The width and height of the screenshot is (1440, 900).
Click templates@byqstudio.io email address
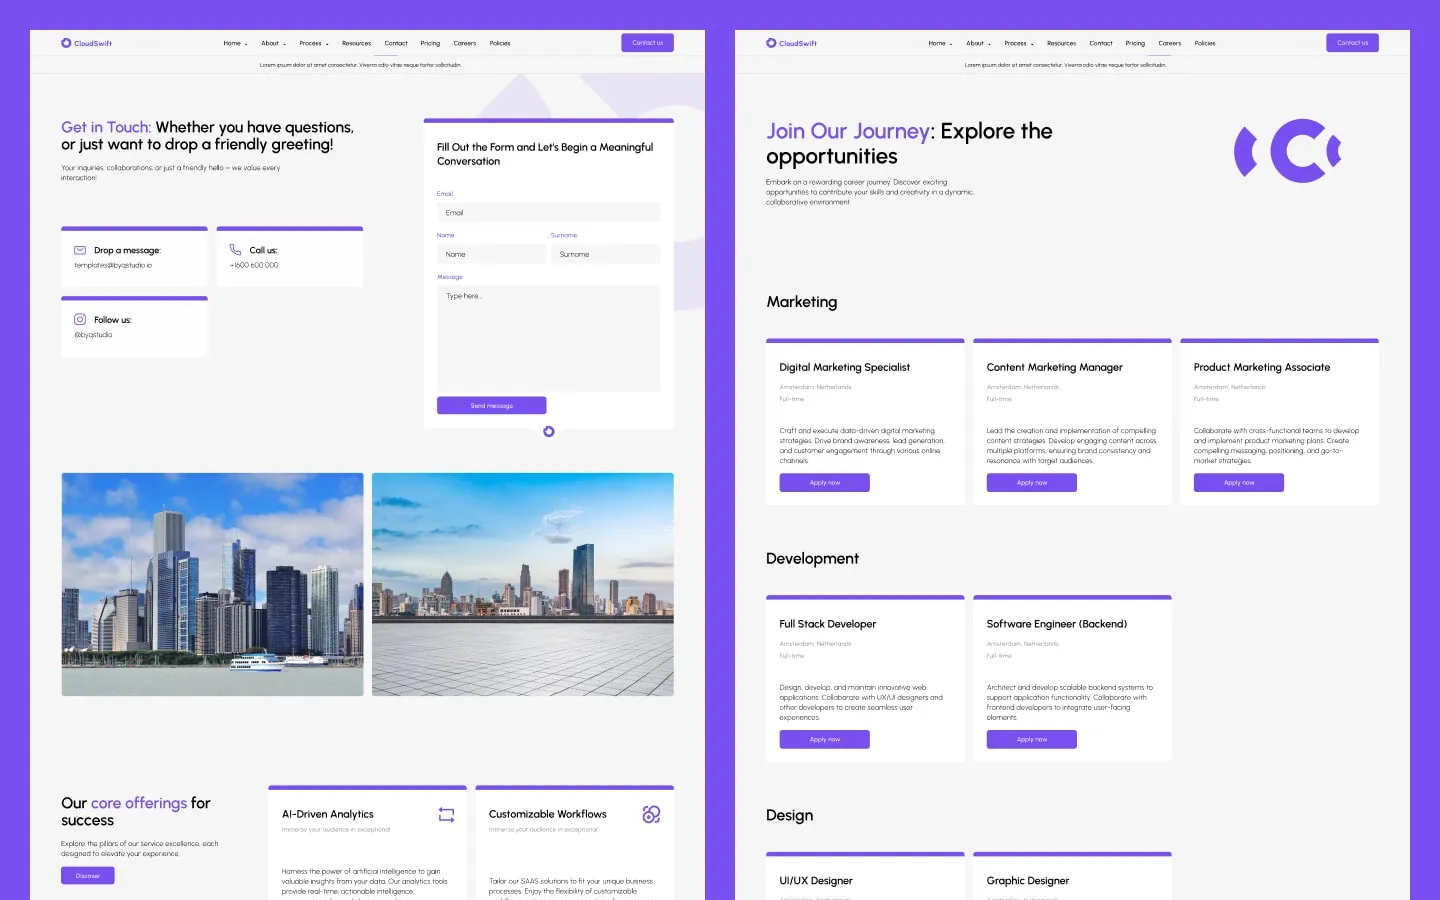point(113,265)
